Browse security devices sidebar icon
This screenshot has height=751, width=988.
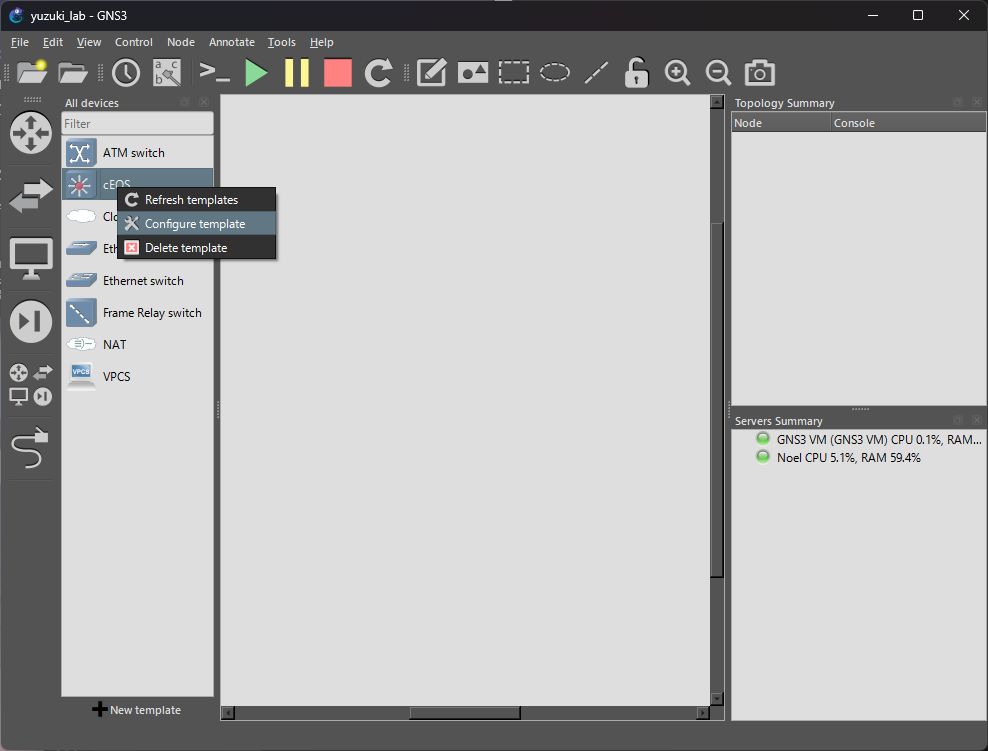tap(31, 321)
